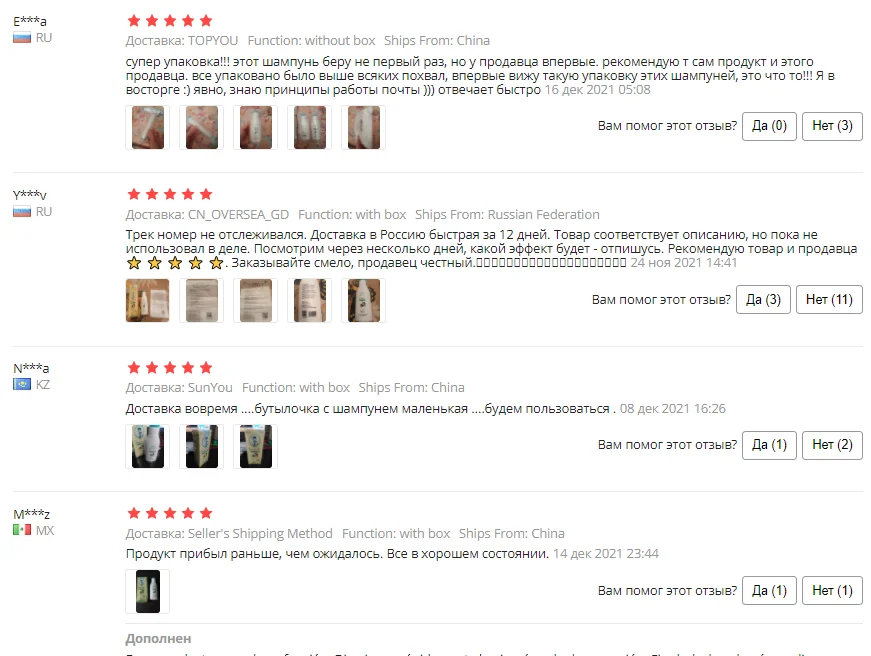This screenshot has width=871, height=656.
Task: Vote Да (3) on Y***v's review
Action: pos(763,300)
